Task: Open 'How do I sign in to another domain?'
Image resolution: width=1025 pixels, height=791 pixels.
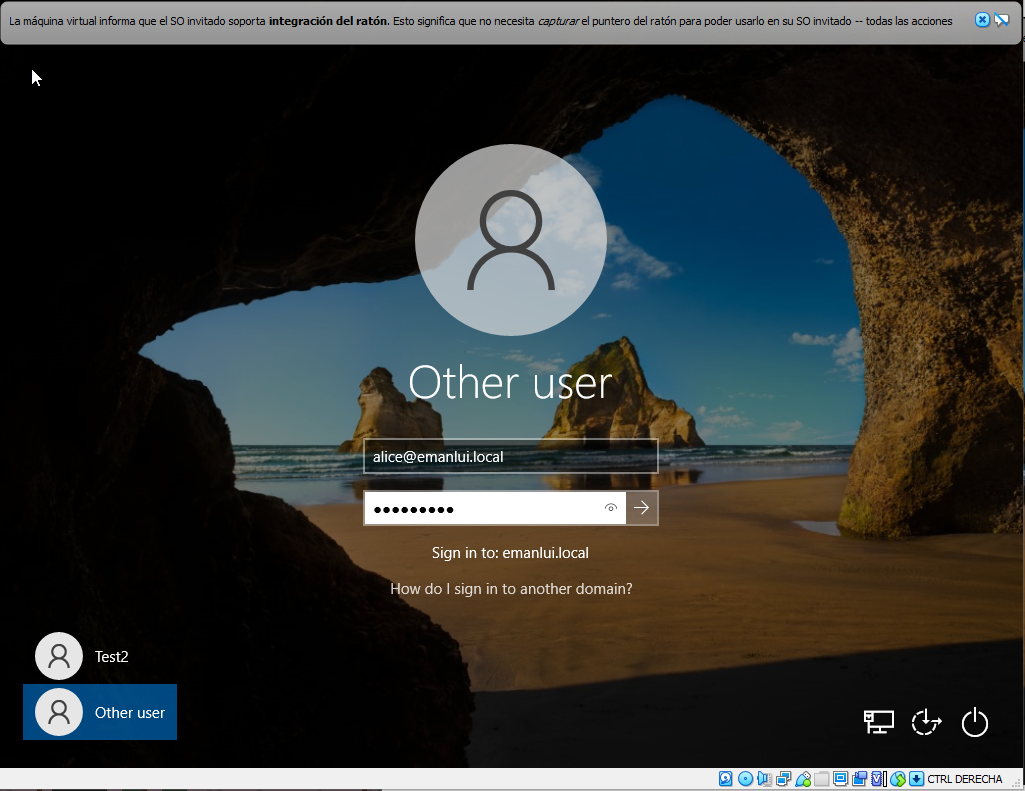Action: [511, 589]
